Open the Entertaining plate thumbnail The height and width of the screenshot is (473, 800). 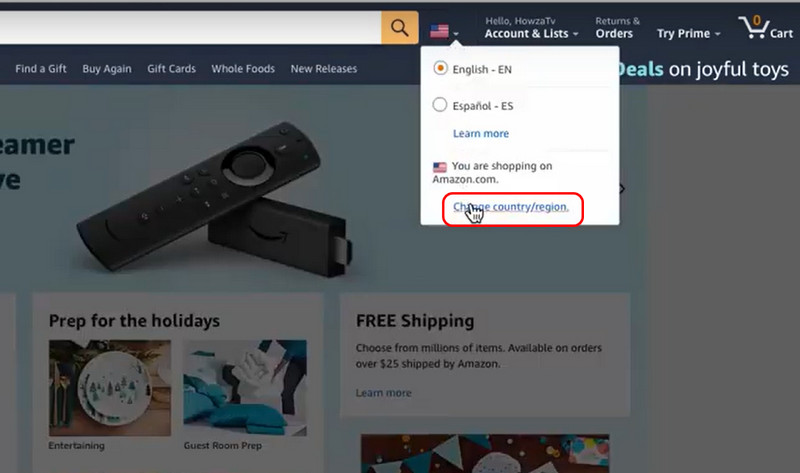pos(110,388)
